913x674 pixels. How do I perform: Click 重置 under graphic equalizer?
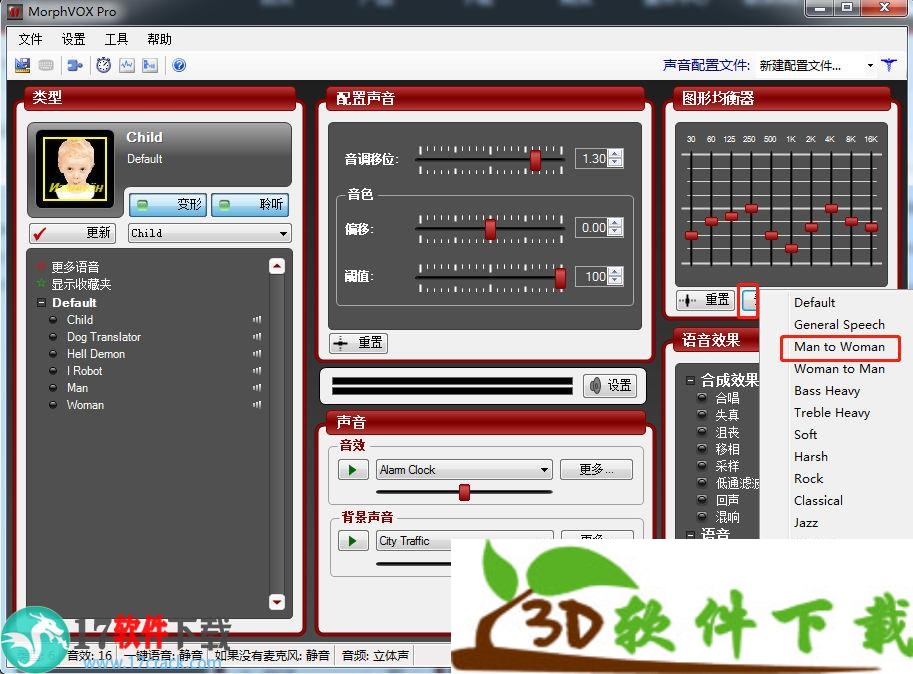(705, 300)
